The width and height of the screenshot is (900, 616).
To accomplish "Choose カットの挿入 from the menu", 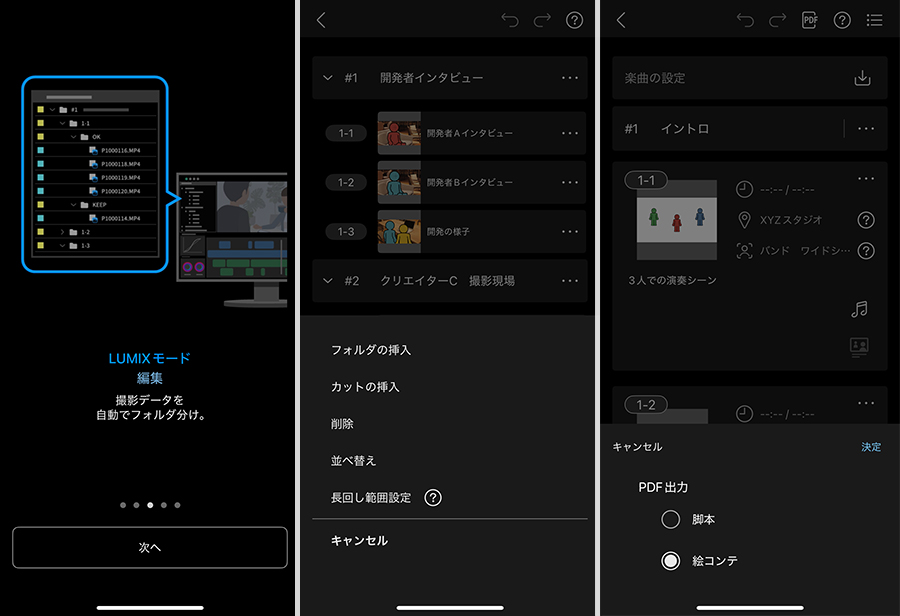I will click(366, 387).
